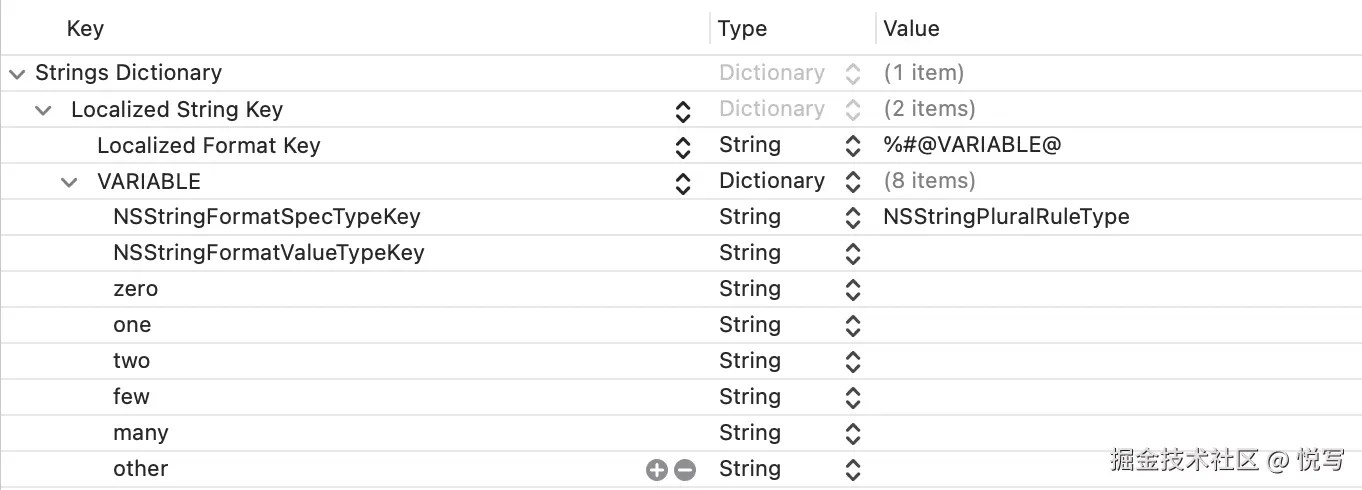Collapse the VARIABLE dictionary row
The width and height of the screenshot is (1362, 490).
(69, 182)
